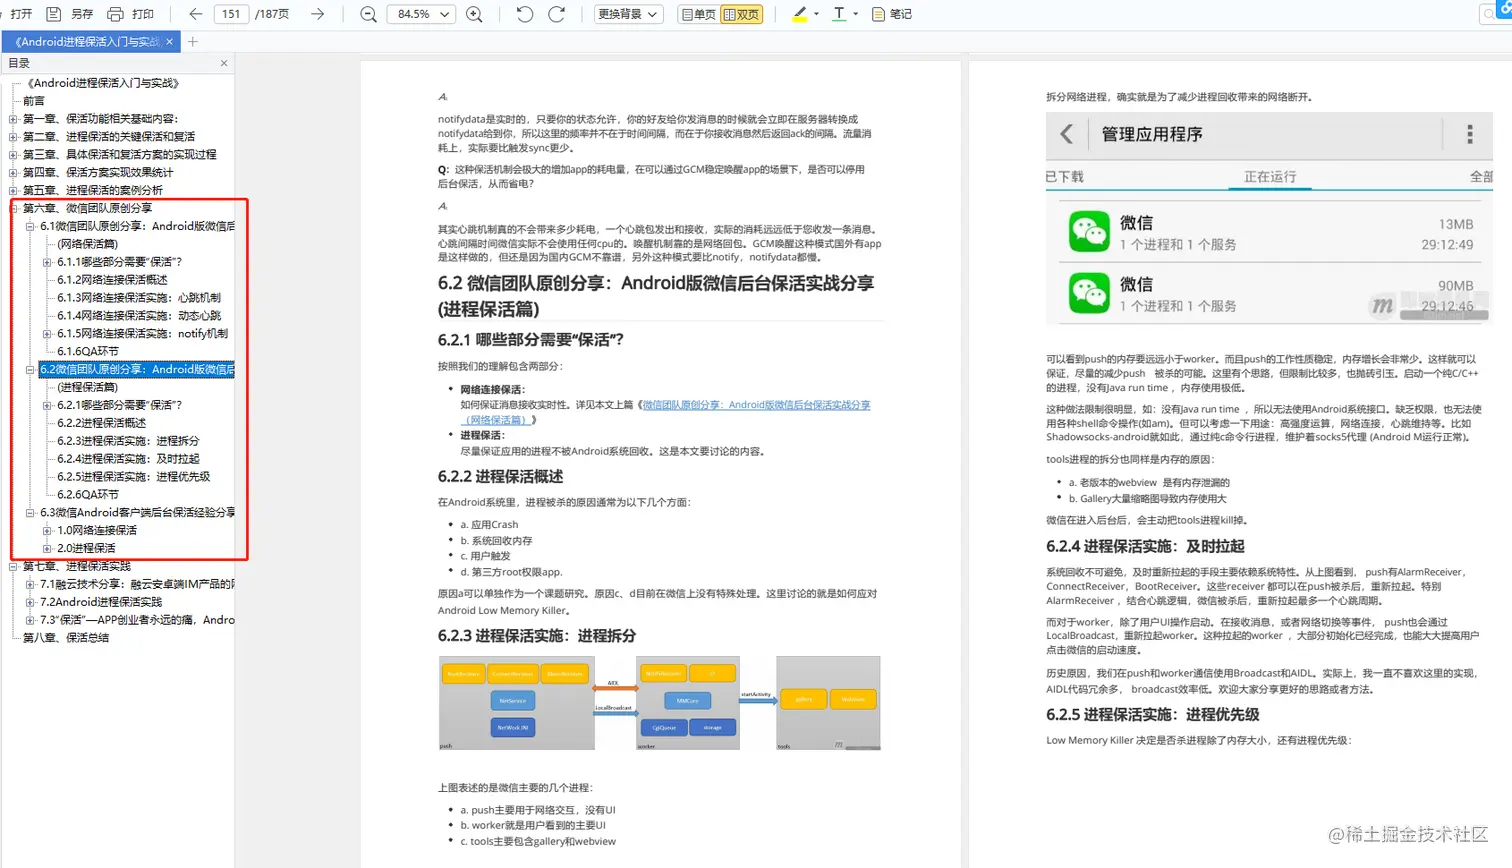Expand 6.2.1哪些部分需要保活 node

47,406
